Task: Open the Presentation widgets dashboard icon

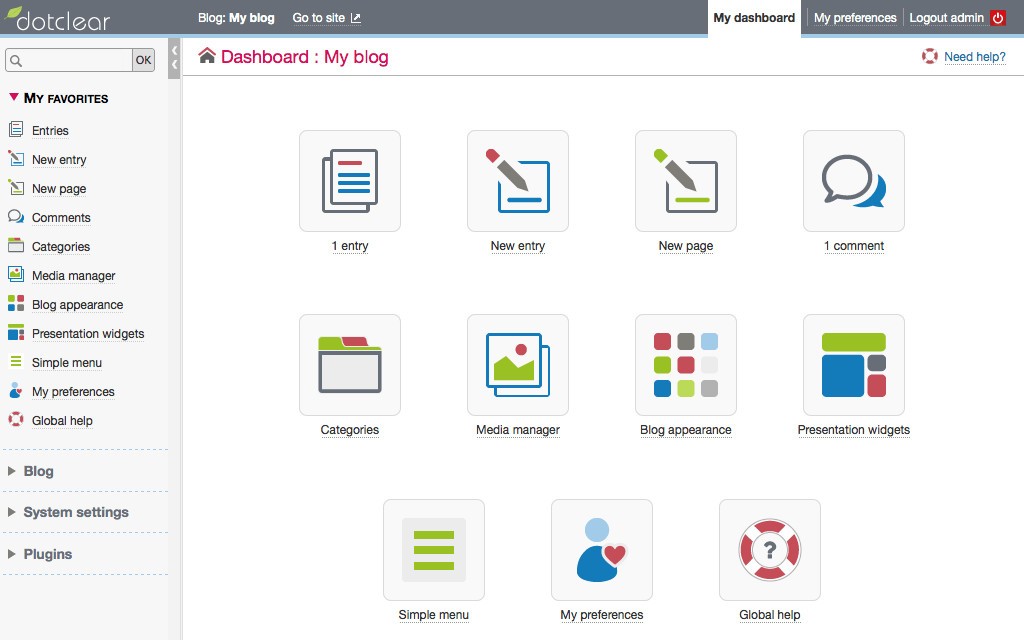Action: (854, 365)
